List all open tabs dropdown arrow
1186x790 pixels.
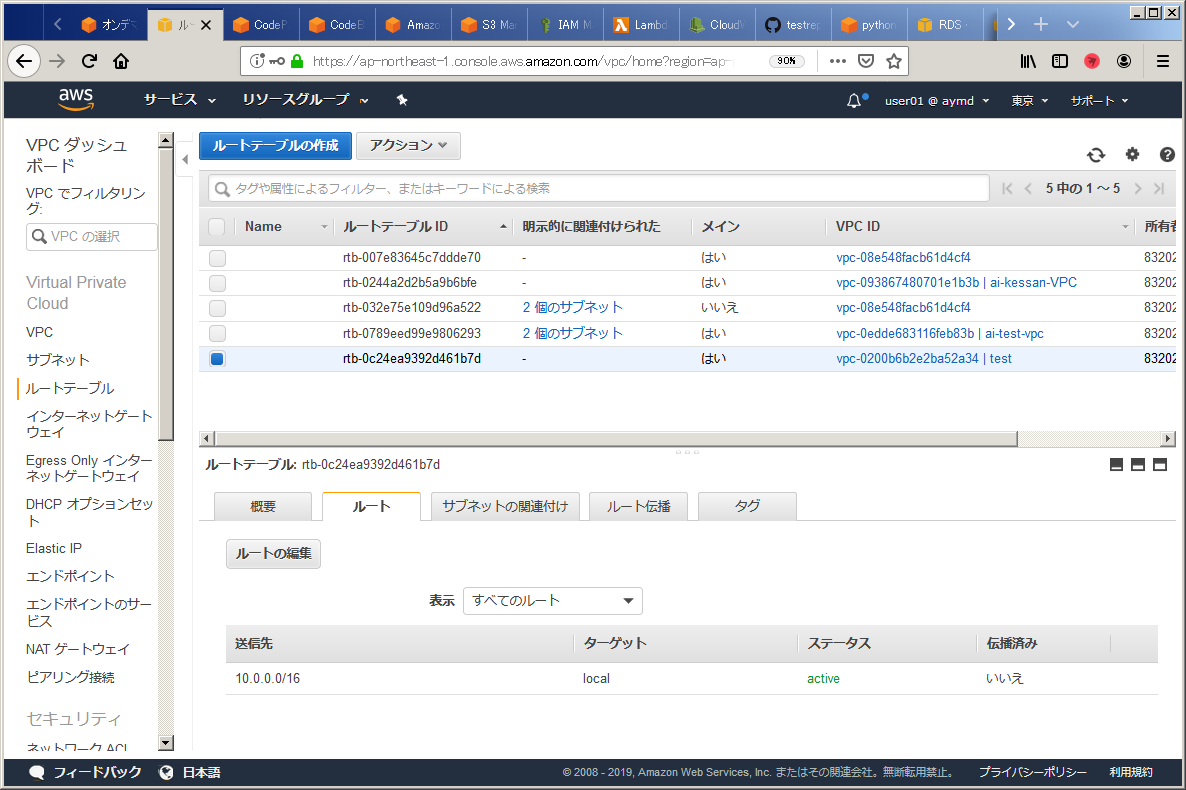click(x=1072, y=24)
